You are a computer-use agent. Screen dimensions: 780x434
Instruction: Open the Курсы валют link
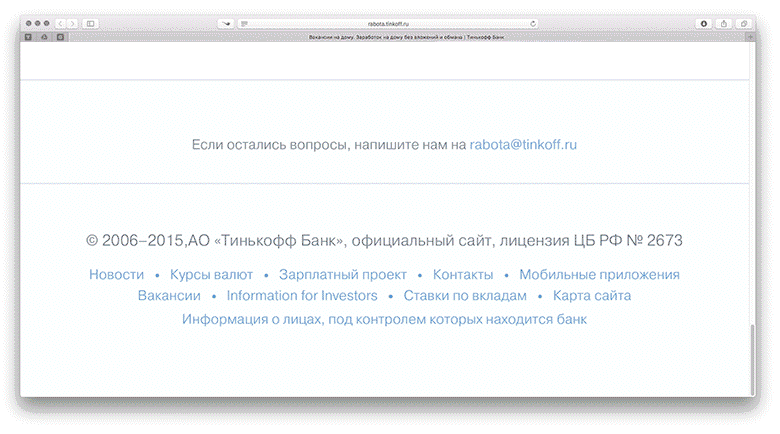tap(211, 274)
